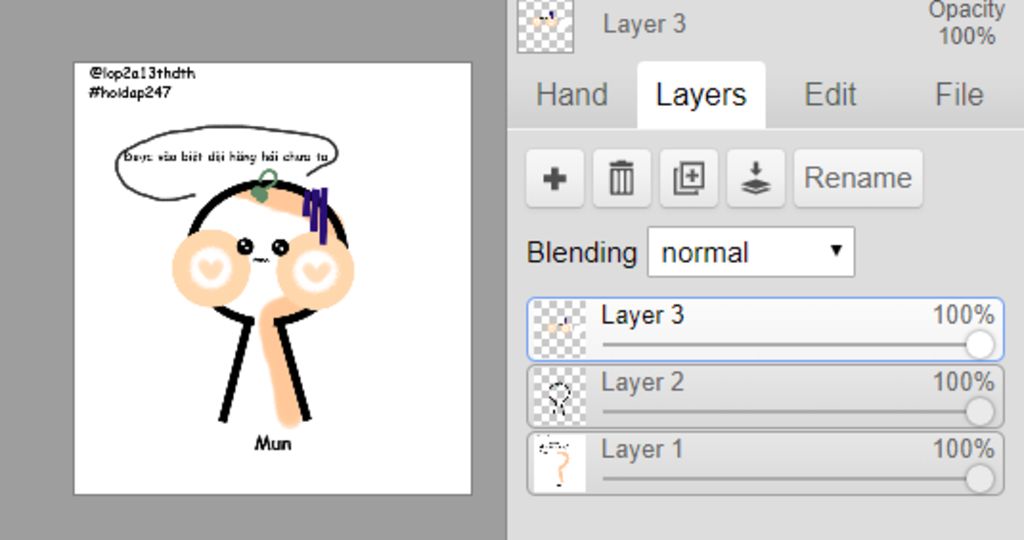Image resolution: width=1024 pixels, height=540 pixels.
Task: Click the 100% value on Layer 1
Action: point(963,449)
